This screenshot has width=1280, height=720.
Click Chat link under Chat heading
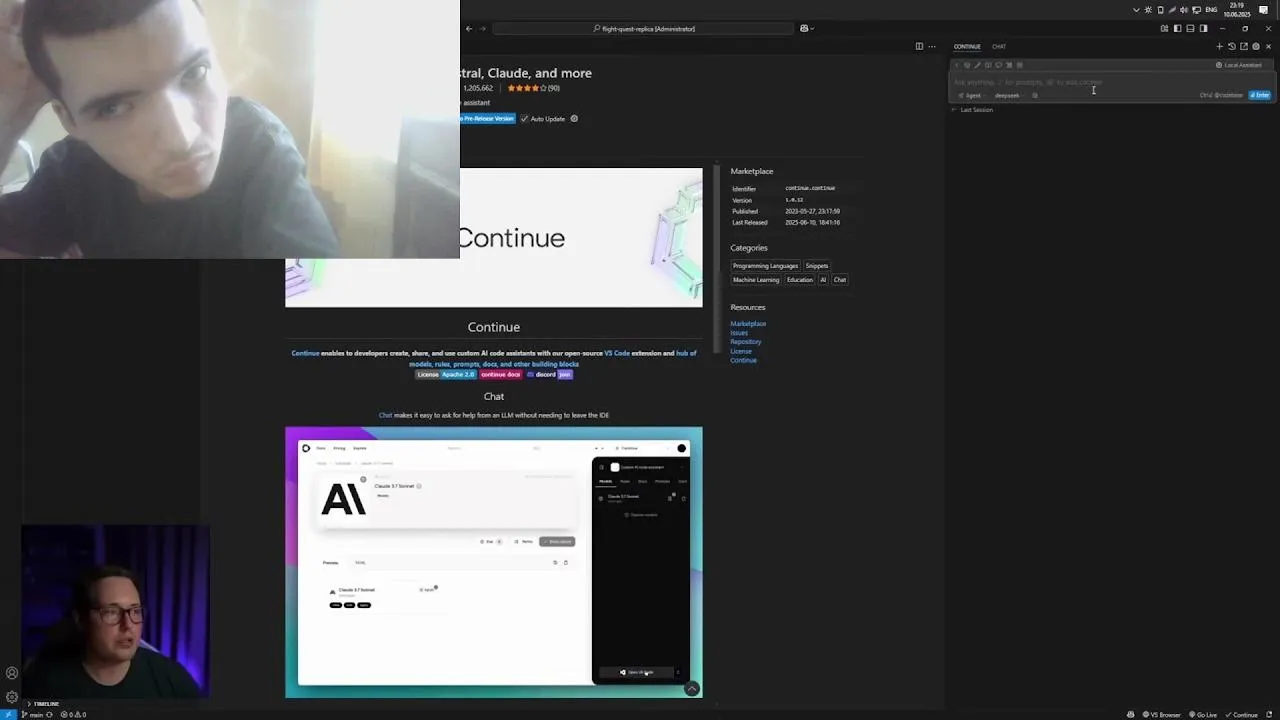[x=385, y=415]
